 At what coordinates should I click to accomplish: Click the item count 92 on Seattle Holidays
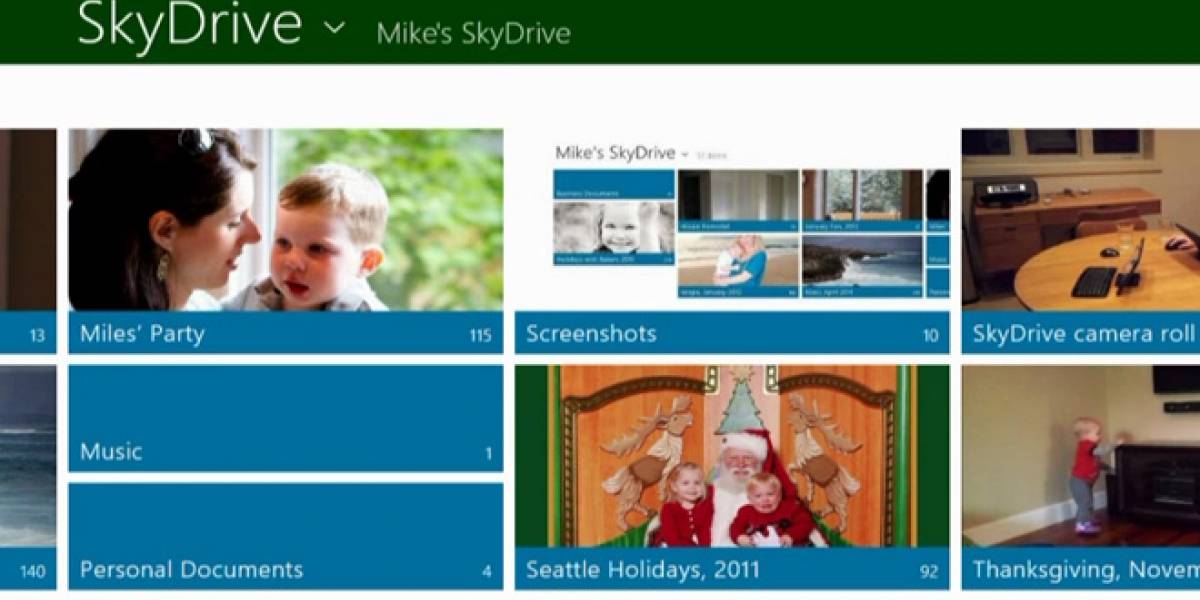[x=930, y=572]
